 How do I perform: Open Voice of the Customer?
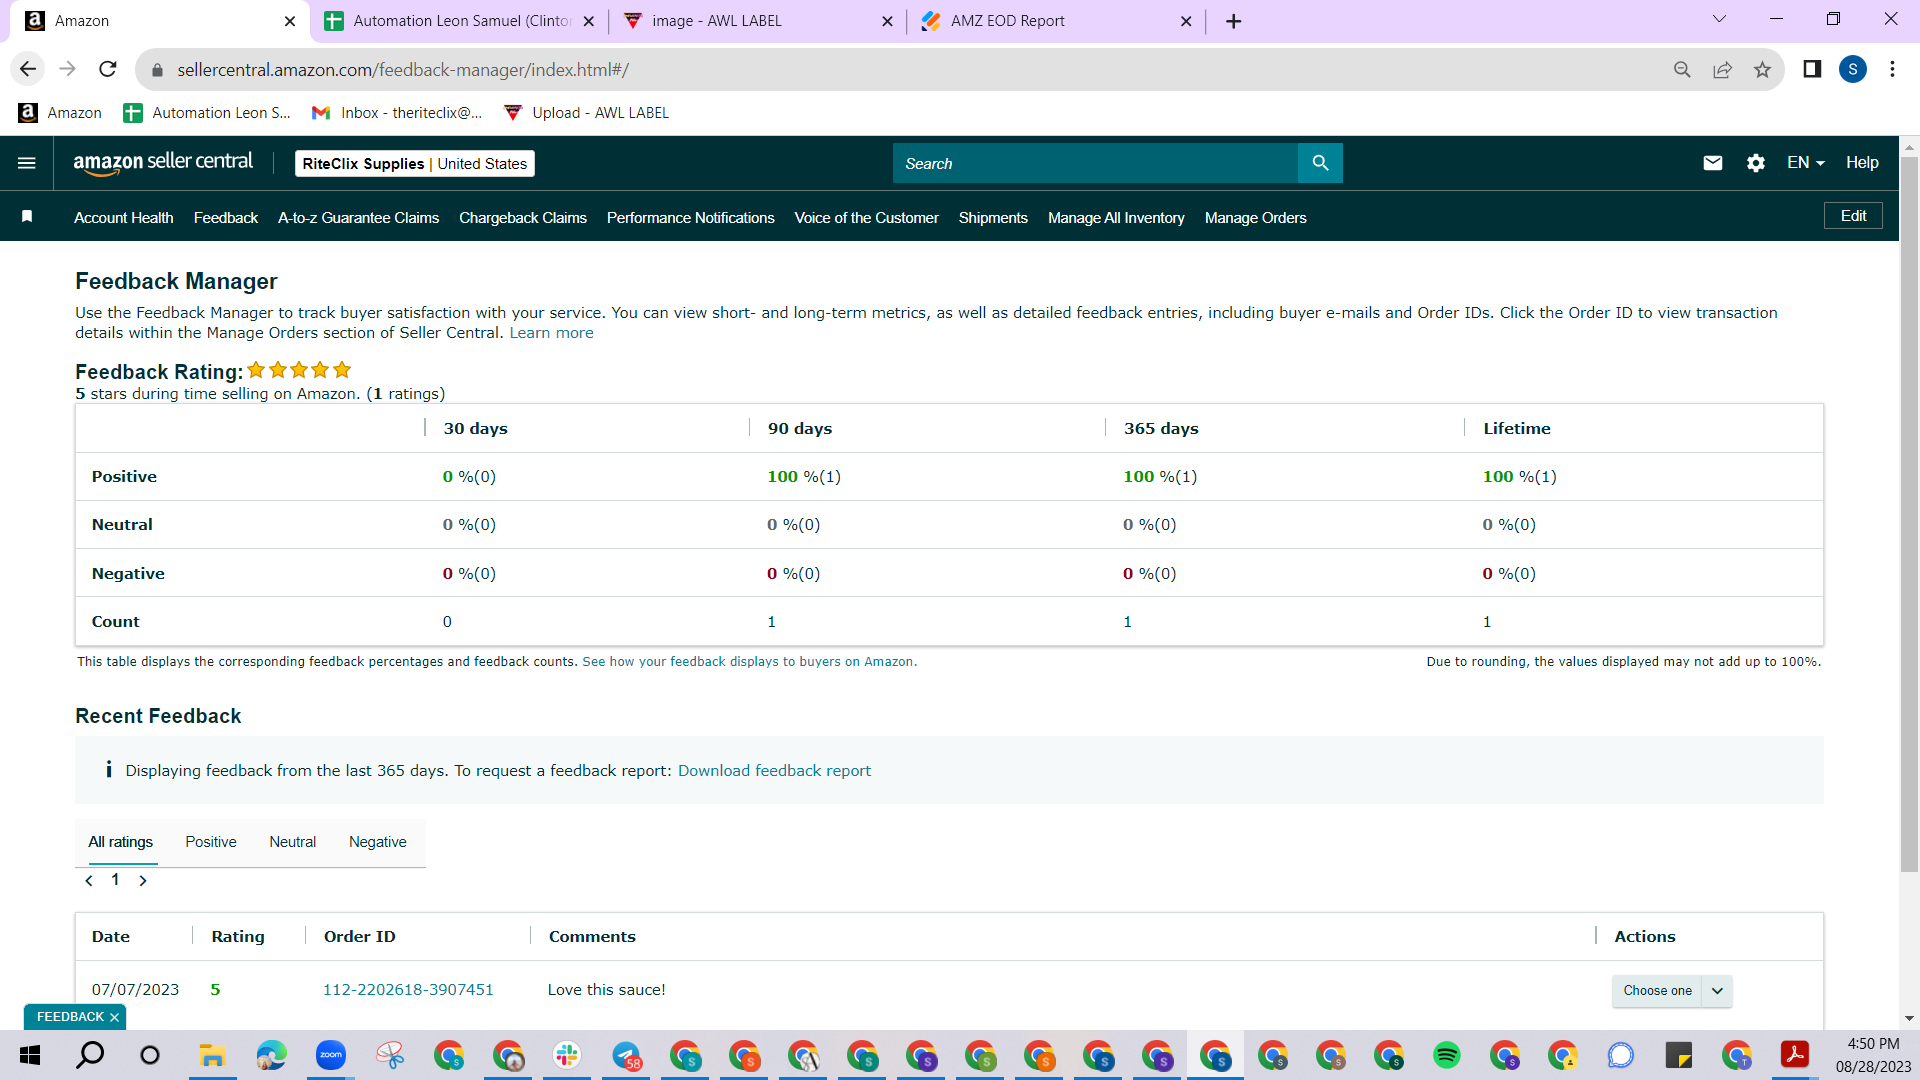(x=867, y=217)
